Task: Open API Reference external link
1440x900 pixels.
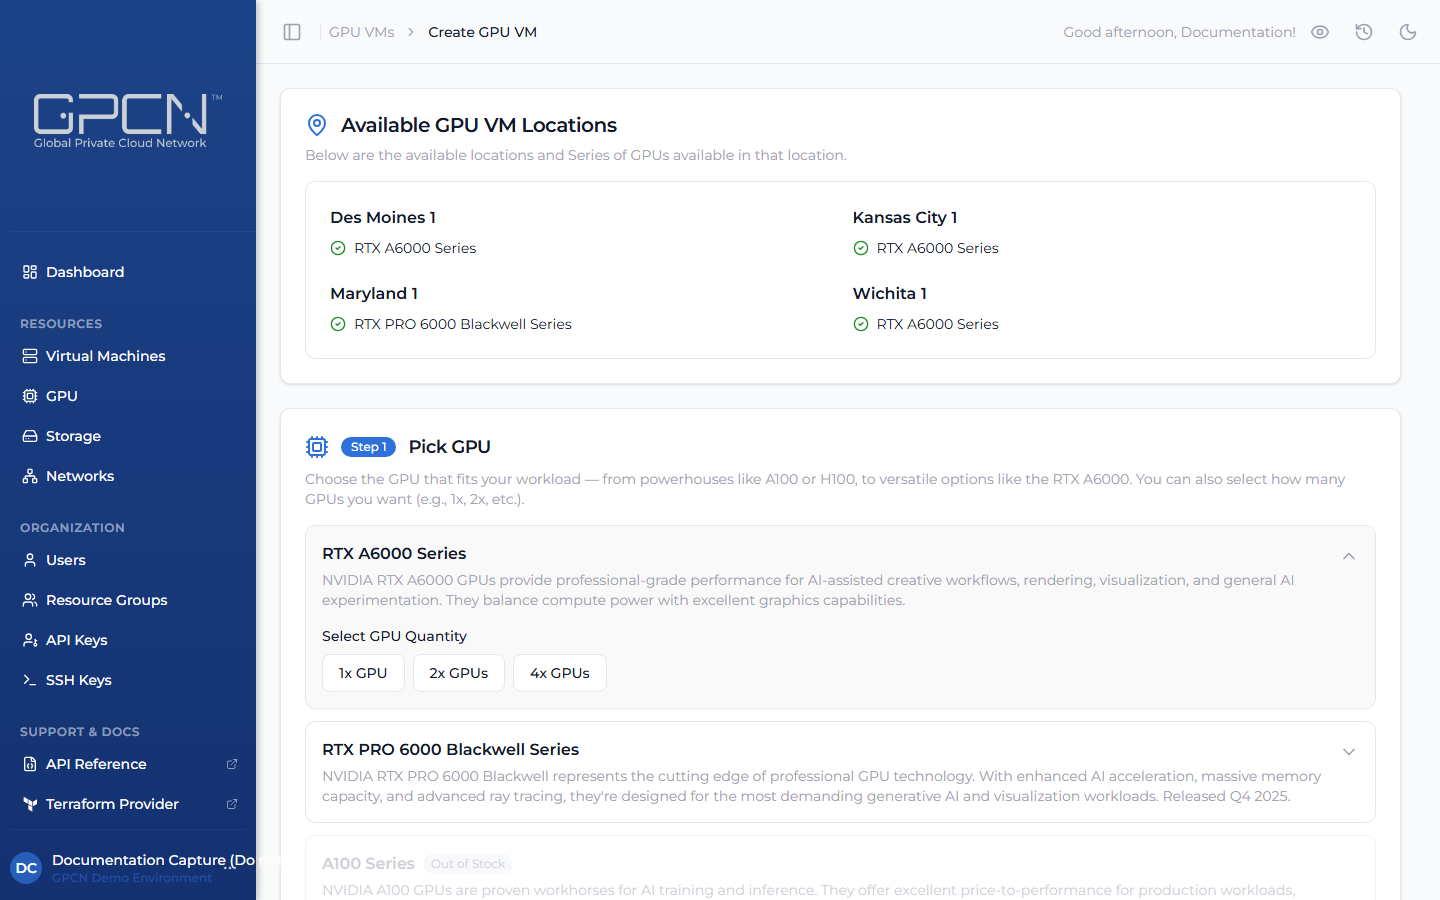Action: coord(128,764)
